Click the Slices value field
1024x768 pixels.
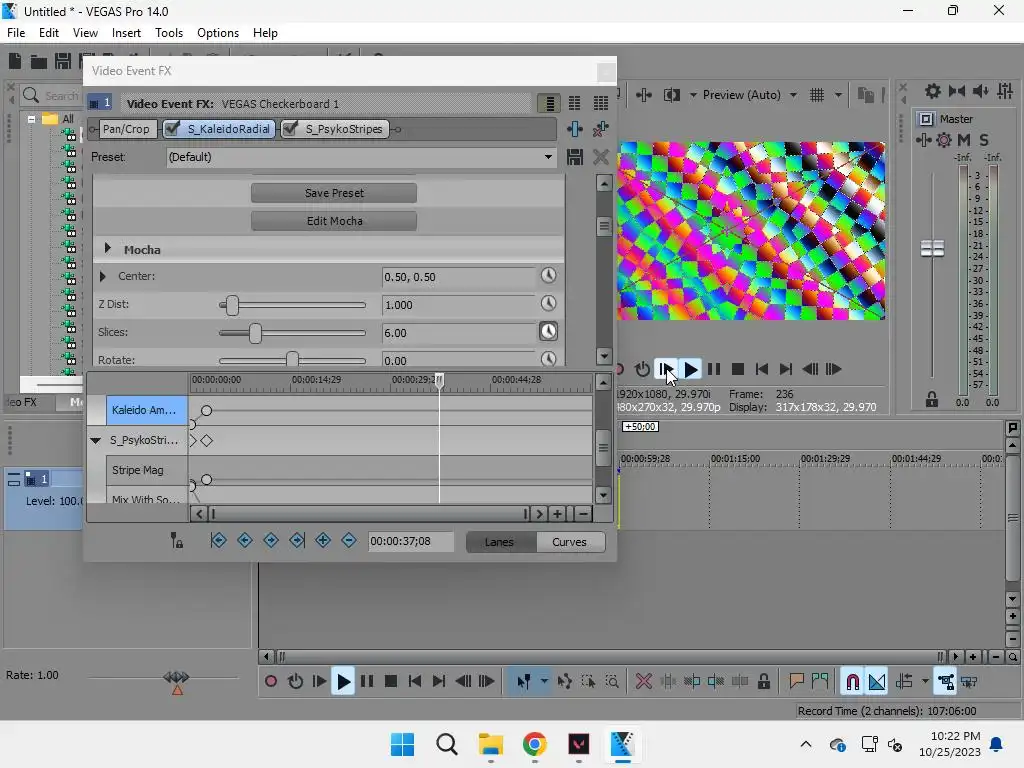458,332
